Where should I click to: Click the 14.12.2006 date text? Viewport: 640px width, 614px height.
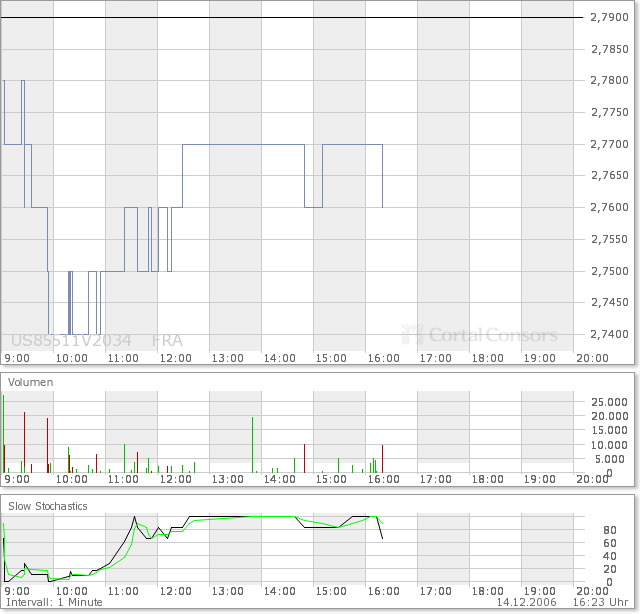pyautogui.click(x=527, y=602)
